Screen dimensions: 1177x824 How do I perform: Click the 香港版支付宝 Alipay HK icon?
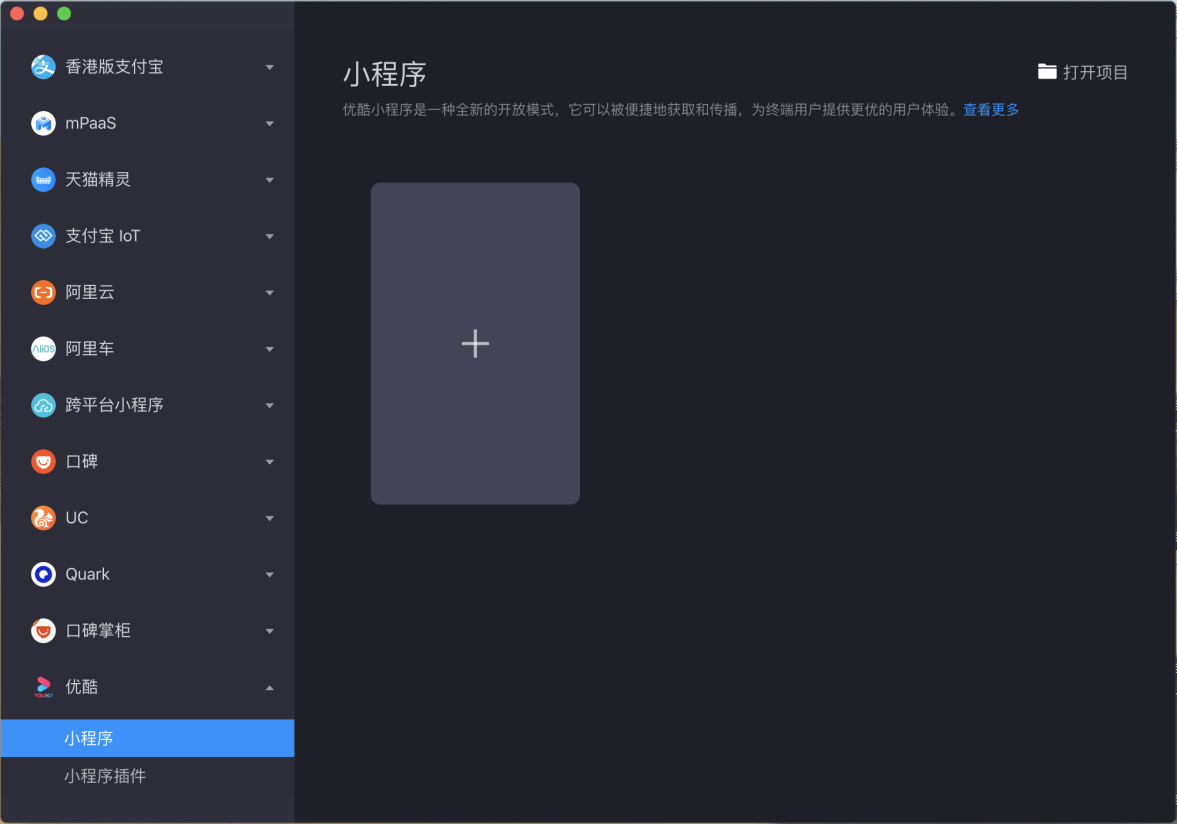click(x=44, y=67)
